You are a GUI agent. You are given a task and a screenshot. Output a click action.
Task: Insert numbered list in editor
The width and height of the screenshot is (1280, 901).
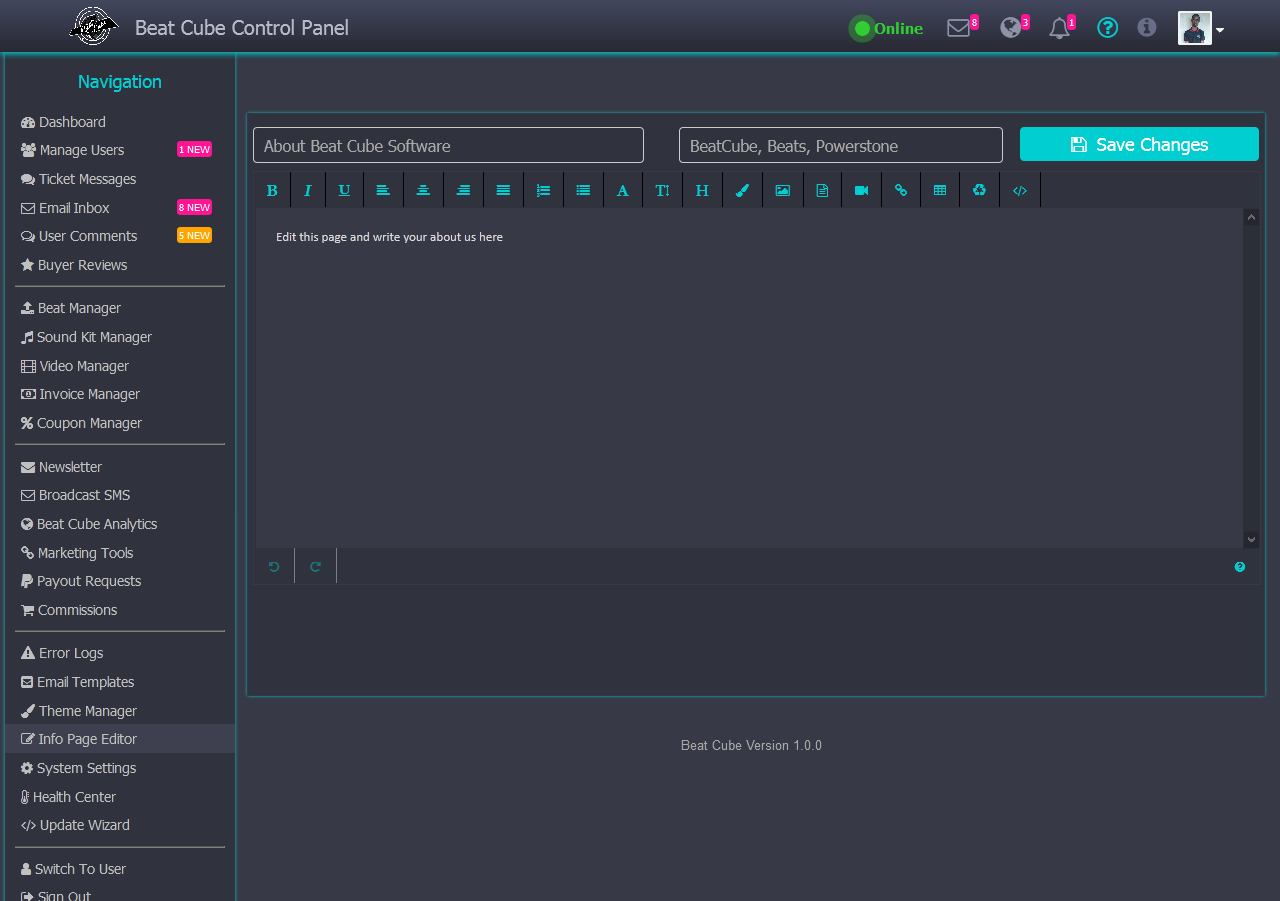tap(543, 190)
